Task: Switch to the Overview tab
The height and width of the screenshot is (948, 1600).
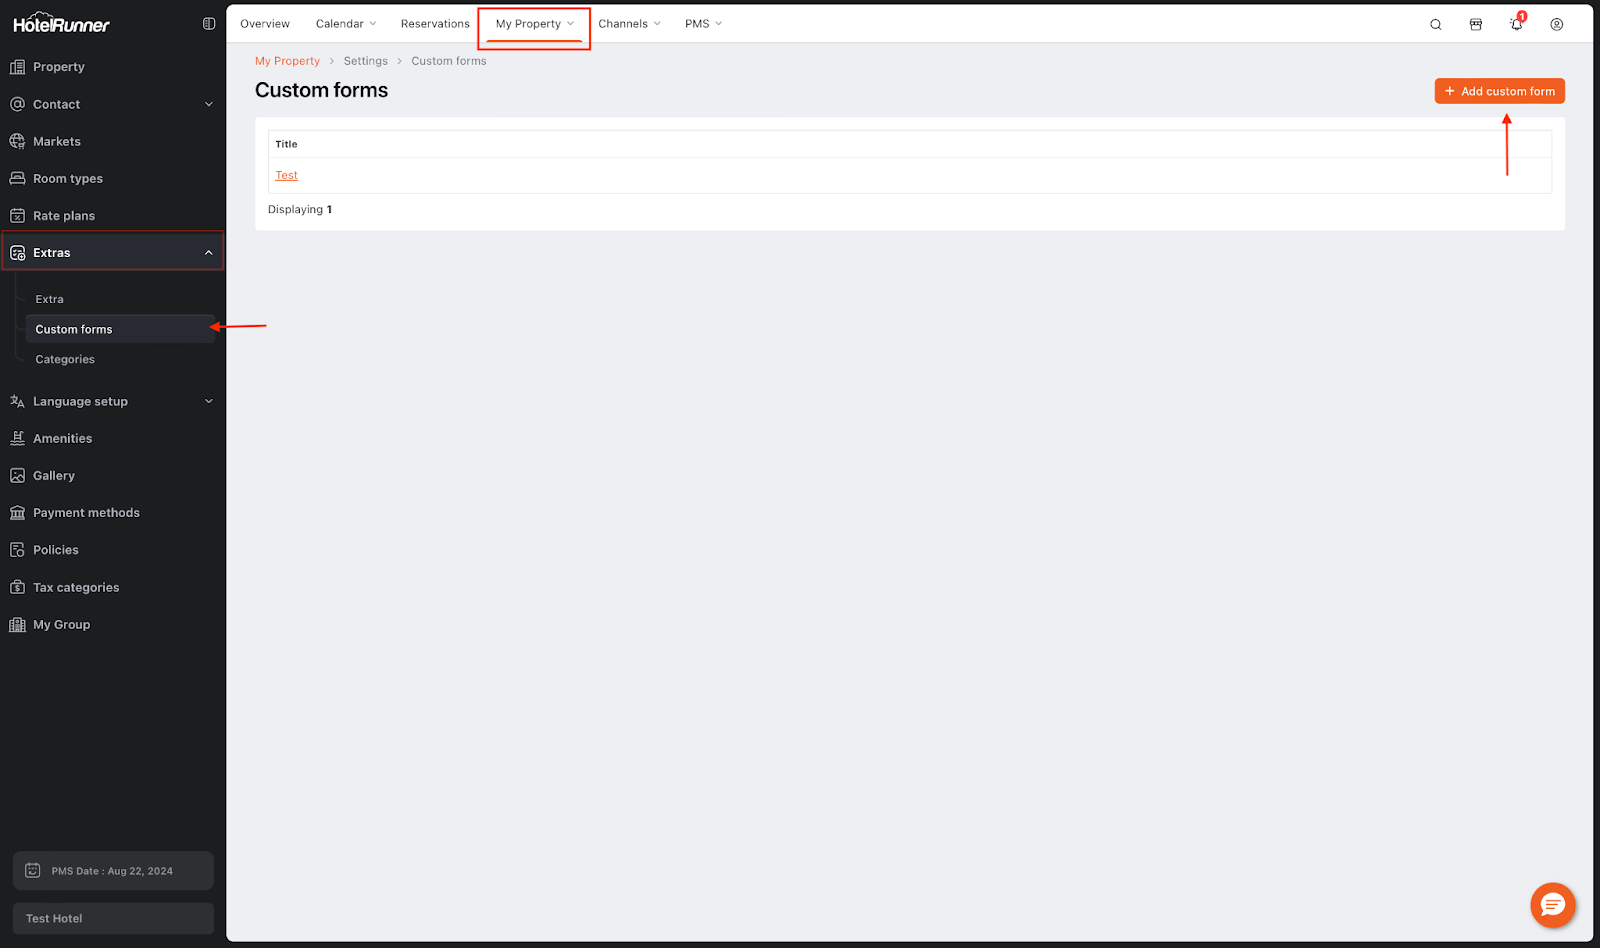Action: [265, 24]
